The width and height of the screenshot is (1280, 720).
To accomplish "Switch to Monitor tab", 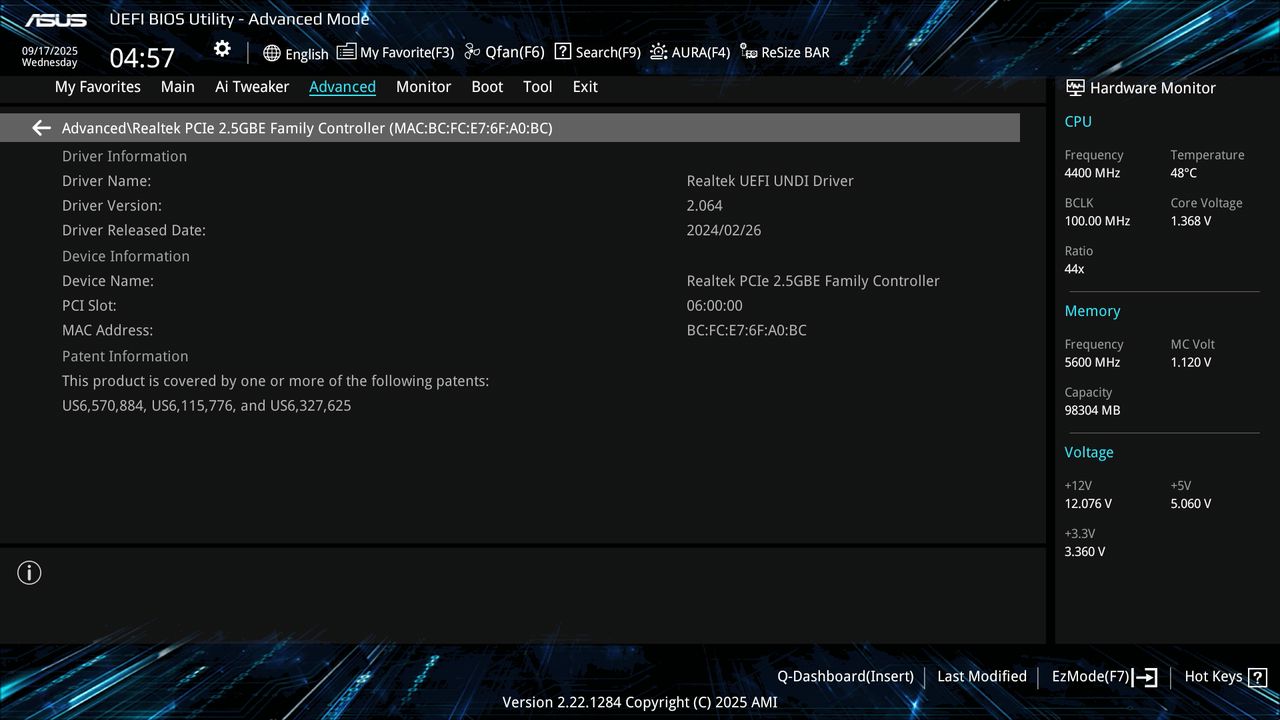I will (423, 87).
